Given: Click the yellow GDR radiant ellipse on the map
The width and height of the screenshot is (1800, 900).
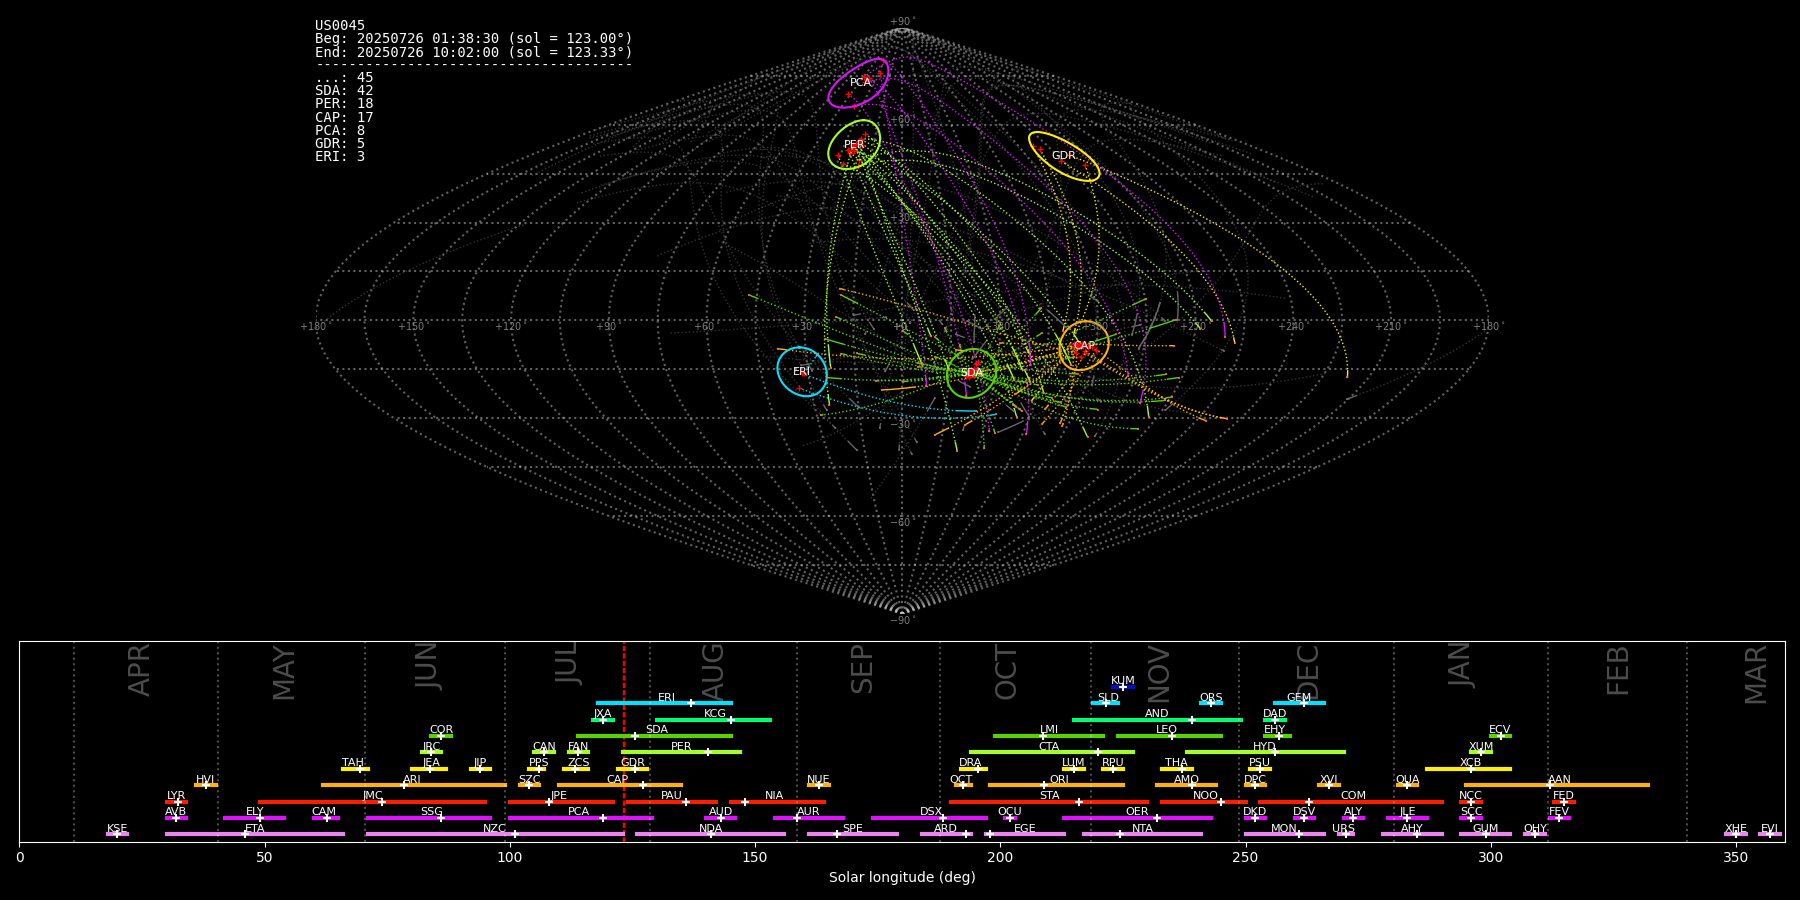Looking at the screenshot, I should point(1064,156).
